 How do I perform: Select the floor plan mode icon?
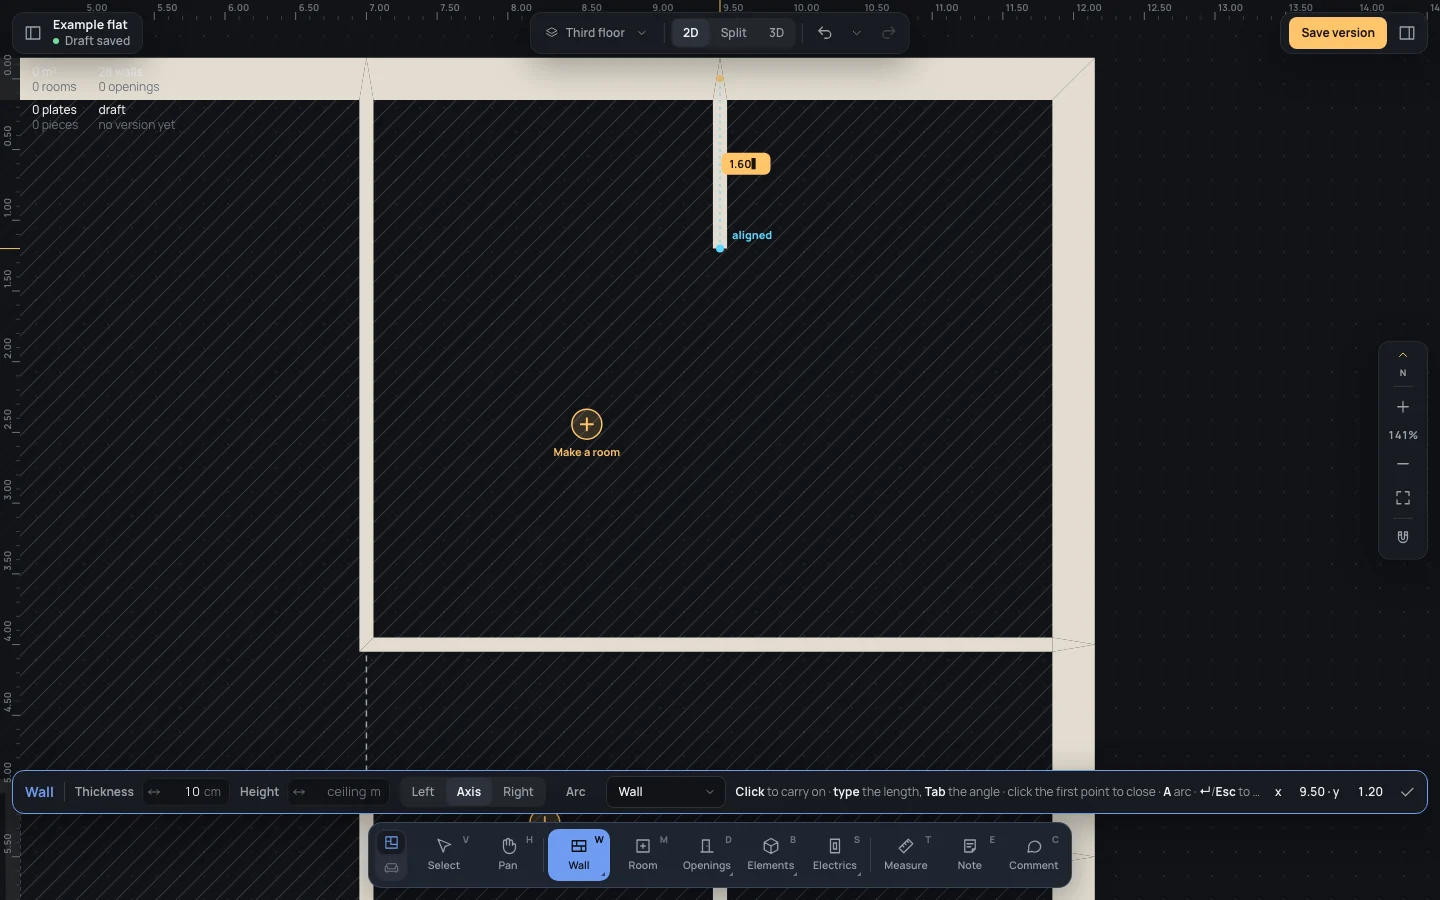pyautogui.click(x=392, y=843)
